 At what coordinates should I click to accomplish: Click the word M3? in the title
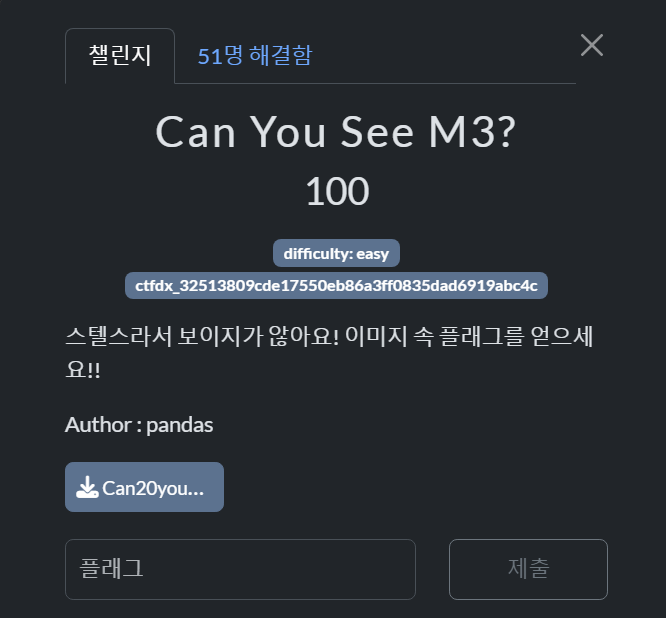tap(472, 133)
